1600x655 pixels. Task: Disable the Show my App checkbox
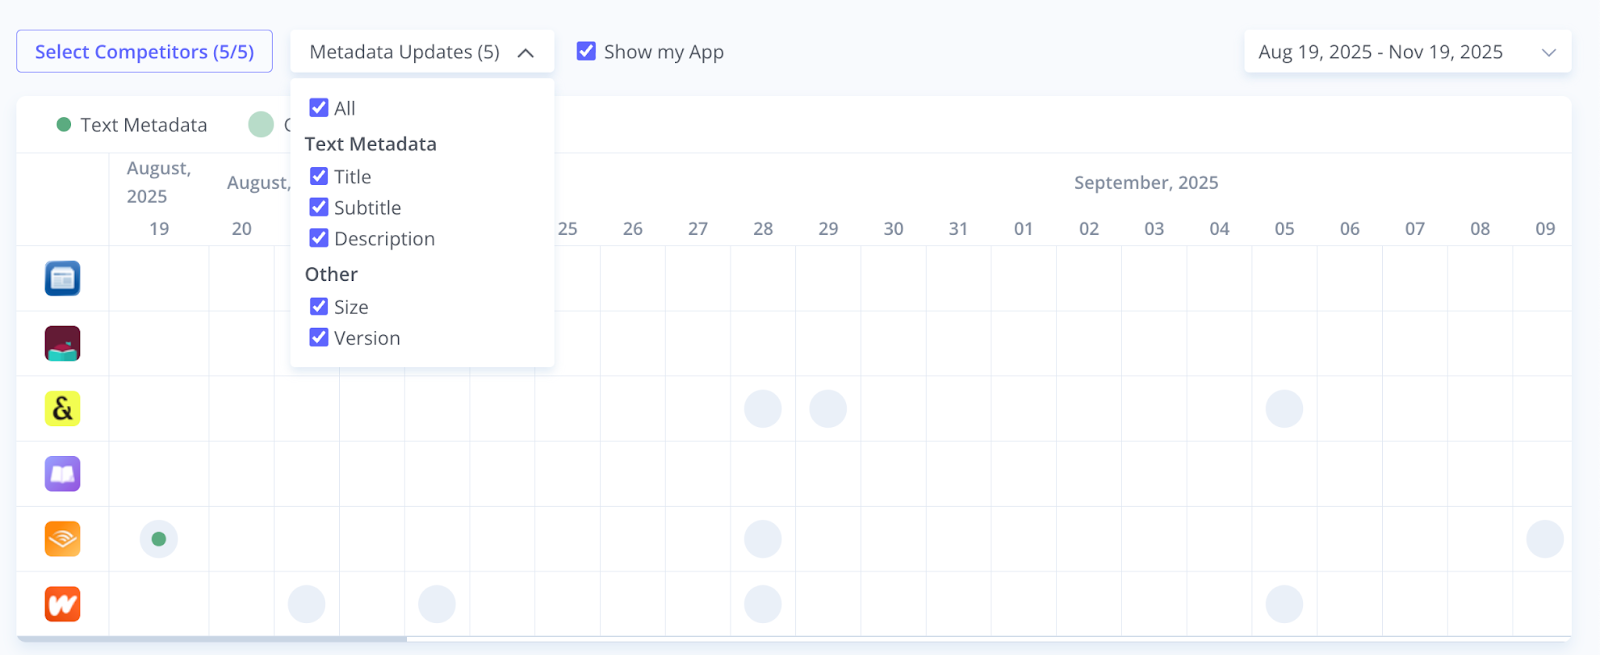click(x=587, y=51)
